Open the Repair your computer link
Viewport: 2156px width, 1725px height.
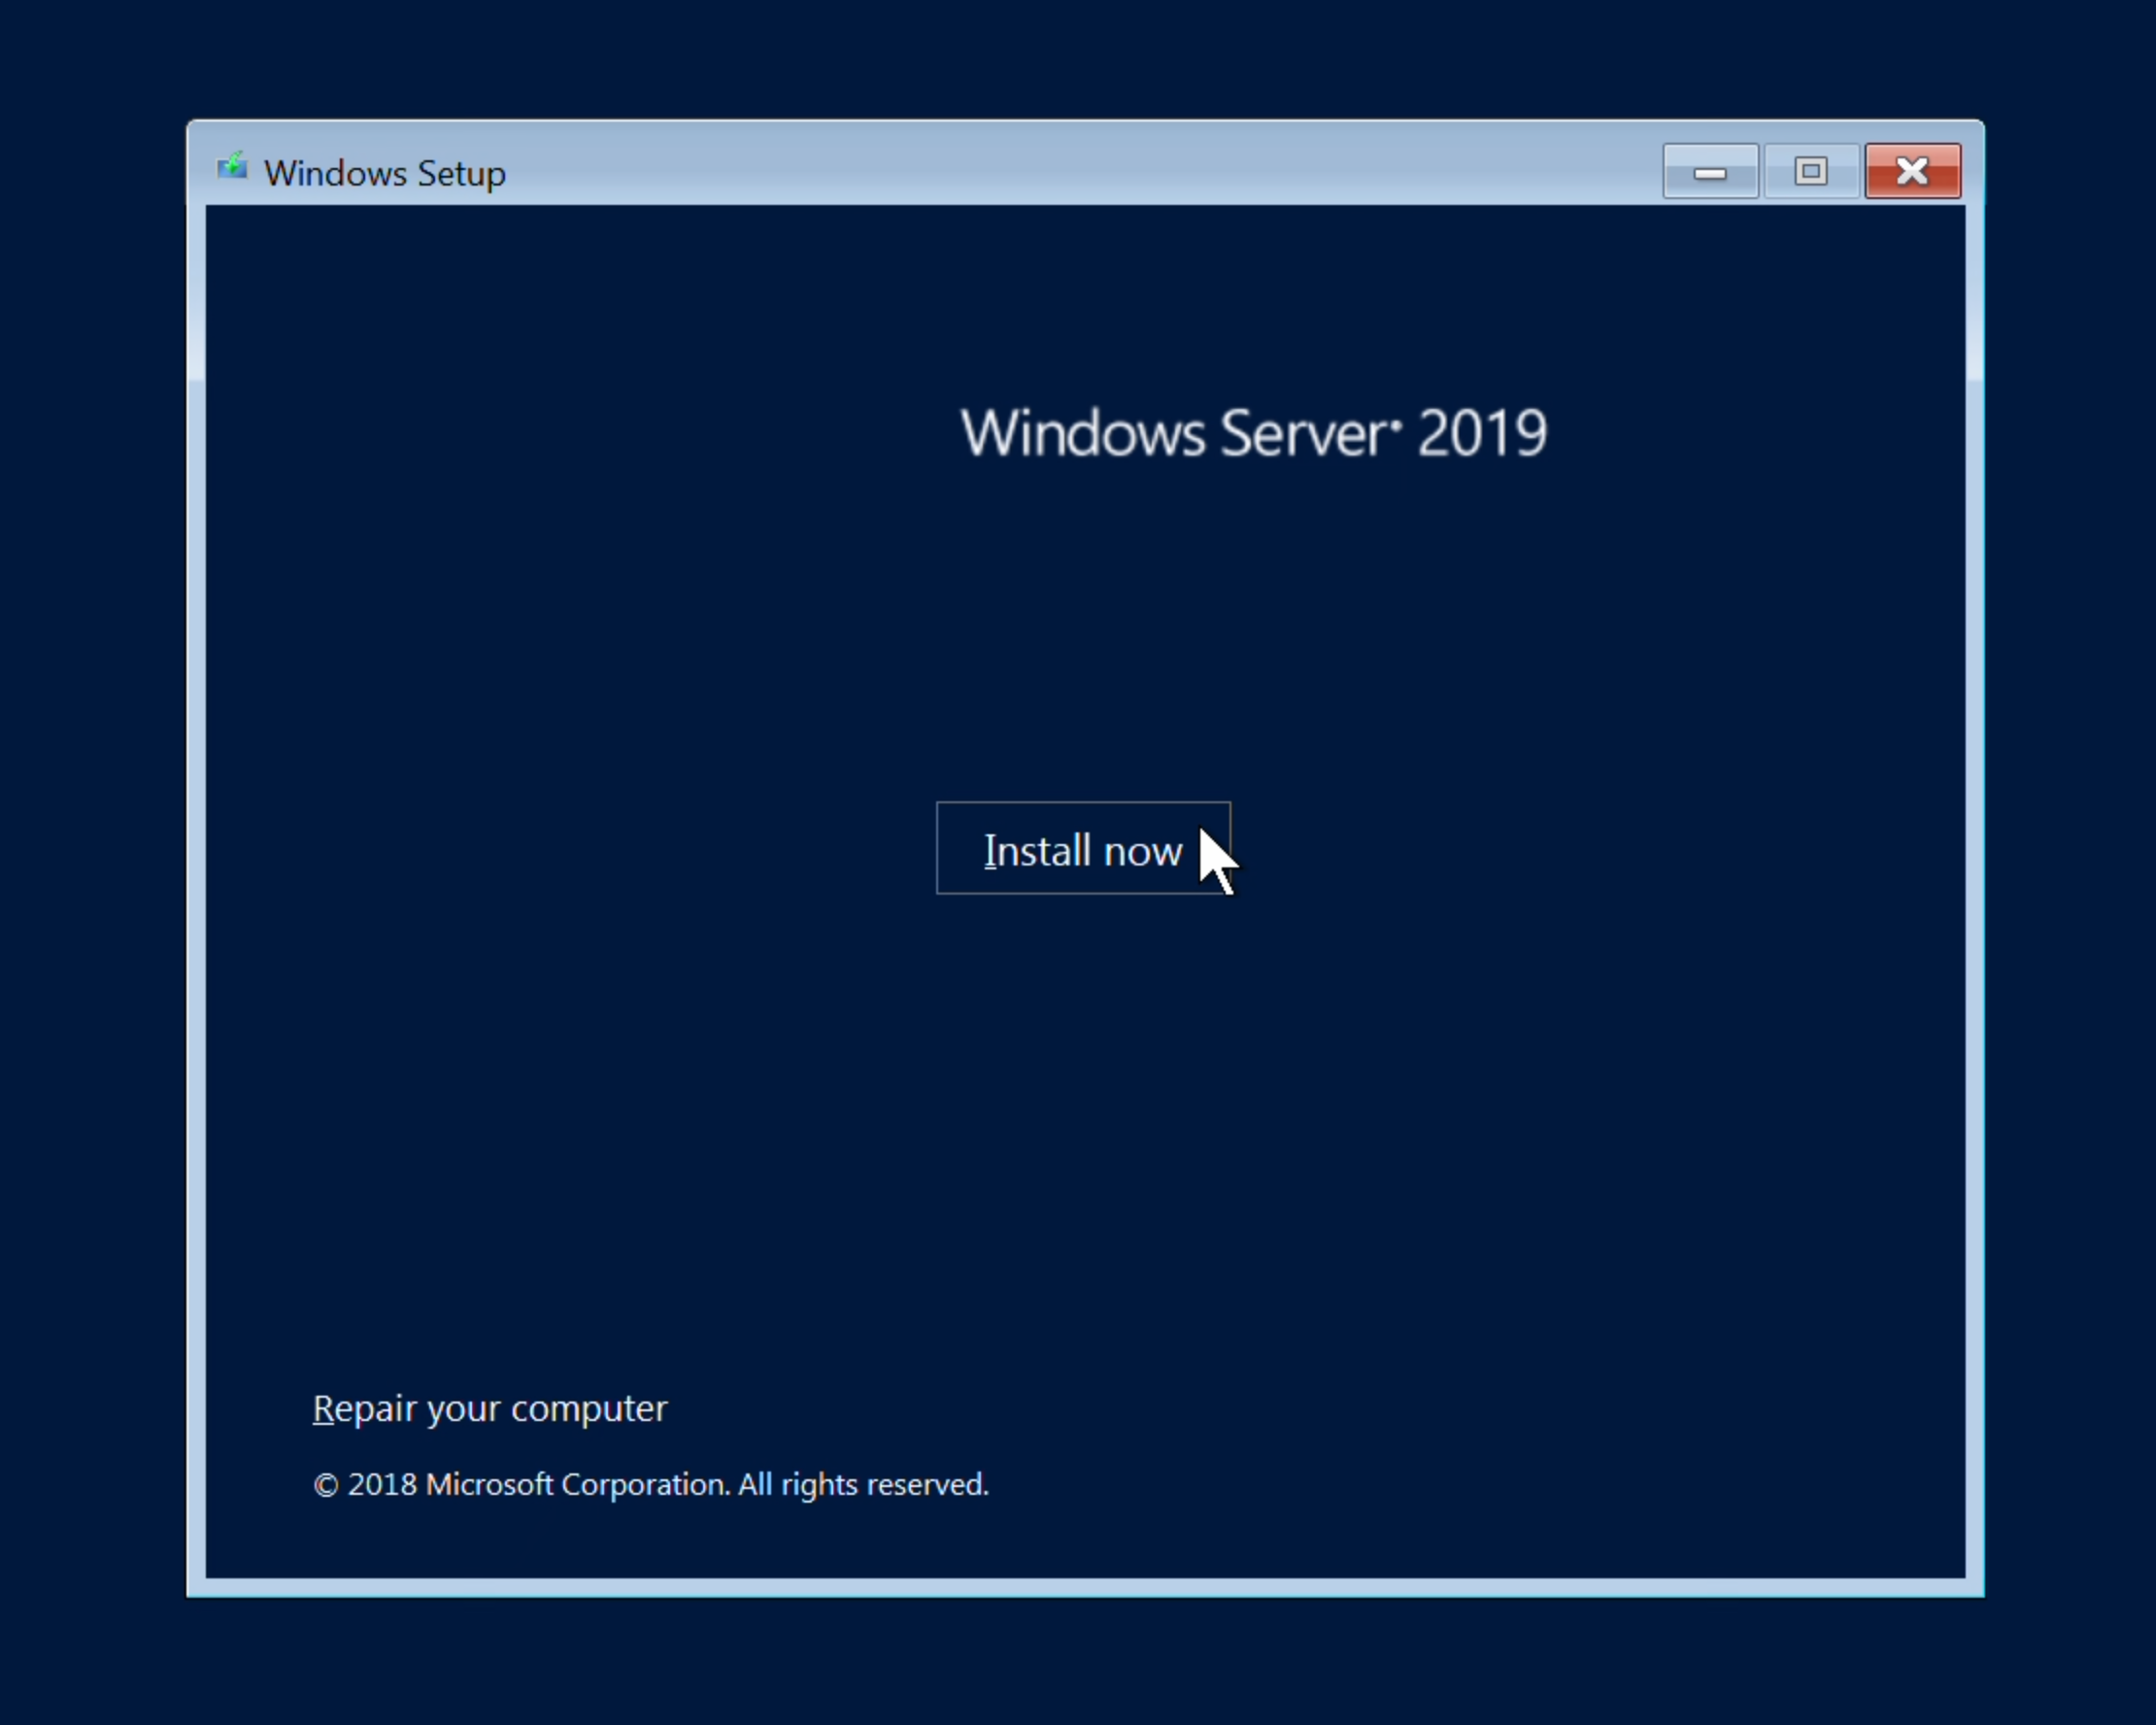(x=490, y=1408)
